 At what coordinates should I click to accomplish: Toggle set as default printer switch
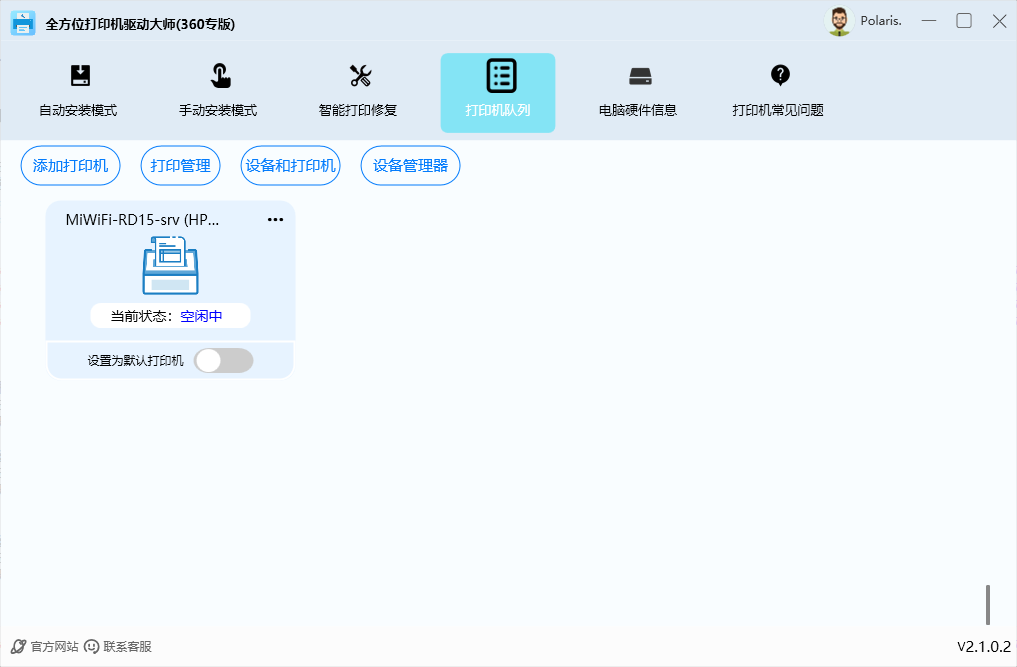pos(223,361)
